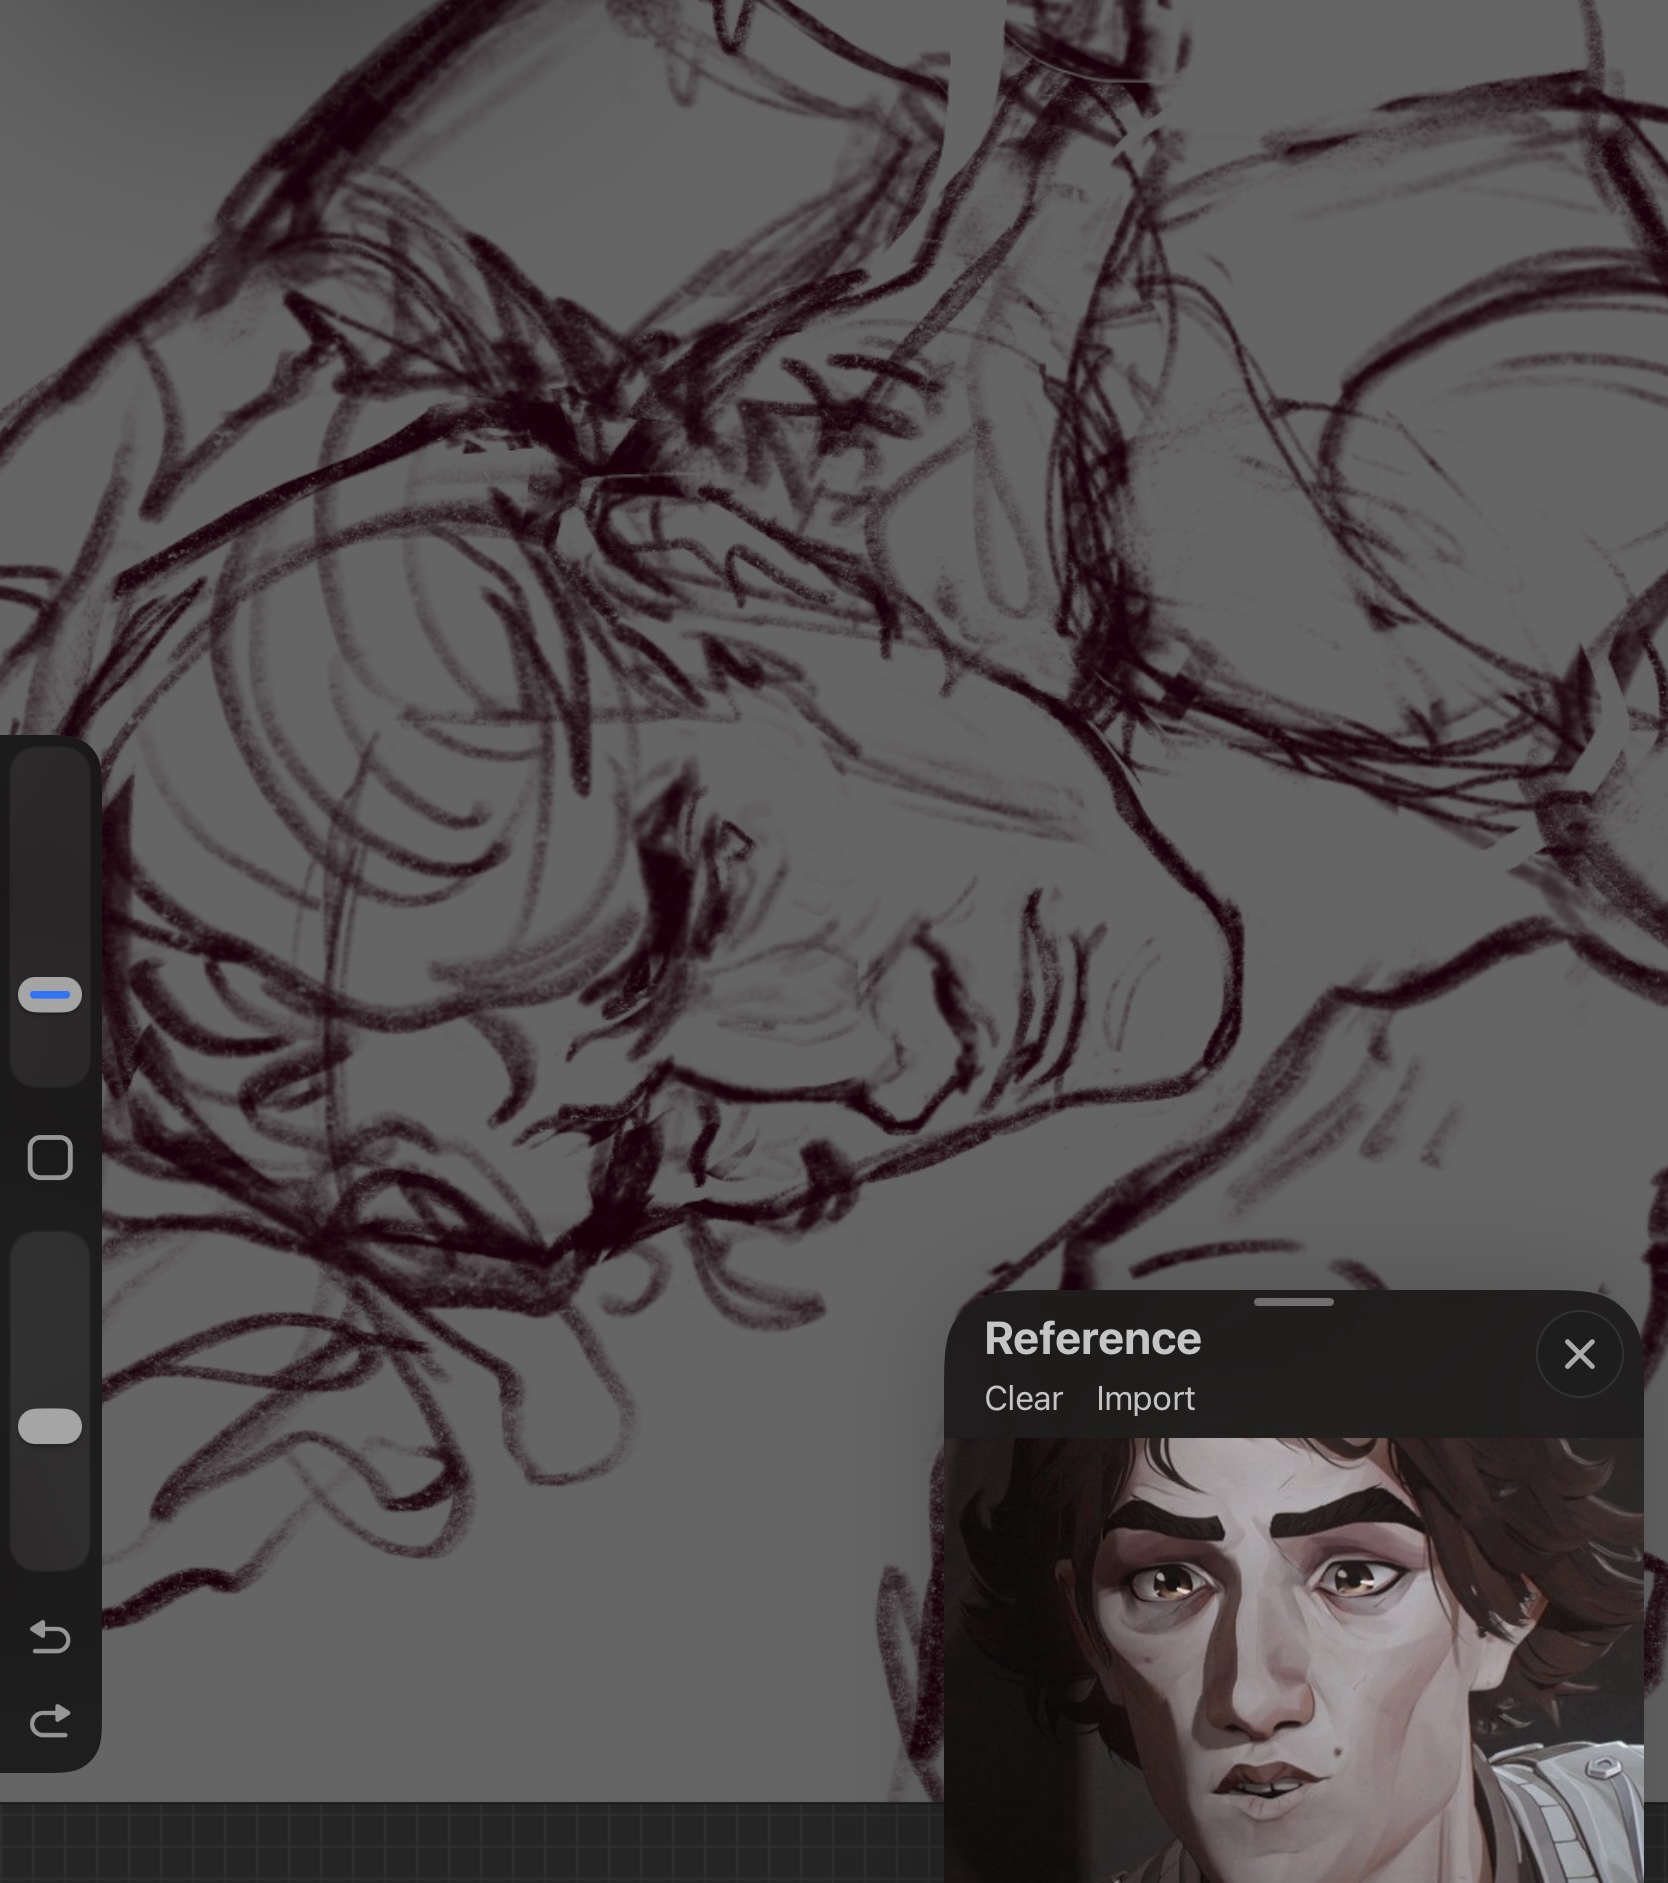
Task: Click the dark grid strip below the canvas
Action: pyautogui.click(x=470, y=1842)
